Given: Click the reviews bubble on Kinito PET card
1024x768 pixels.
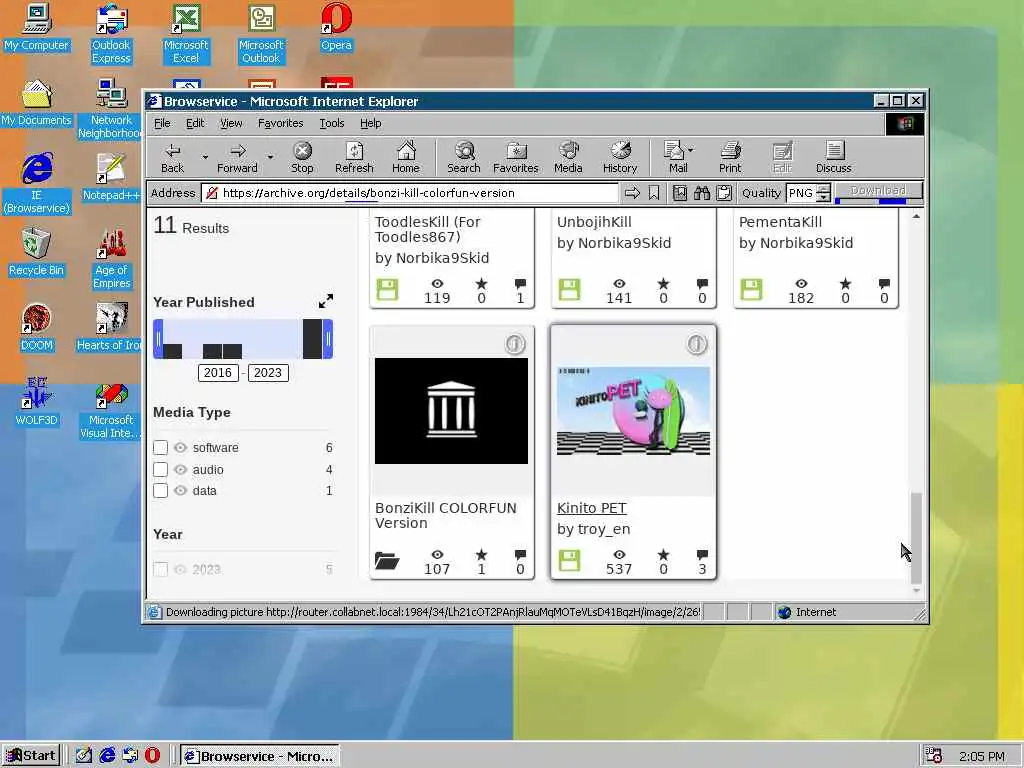Looking at the screenshot, I should click(702, 554).
